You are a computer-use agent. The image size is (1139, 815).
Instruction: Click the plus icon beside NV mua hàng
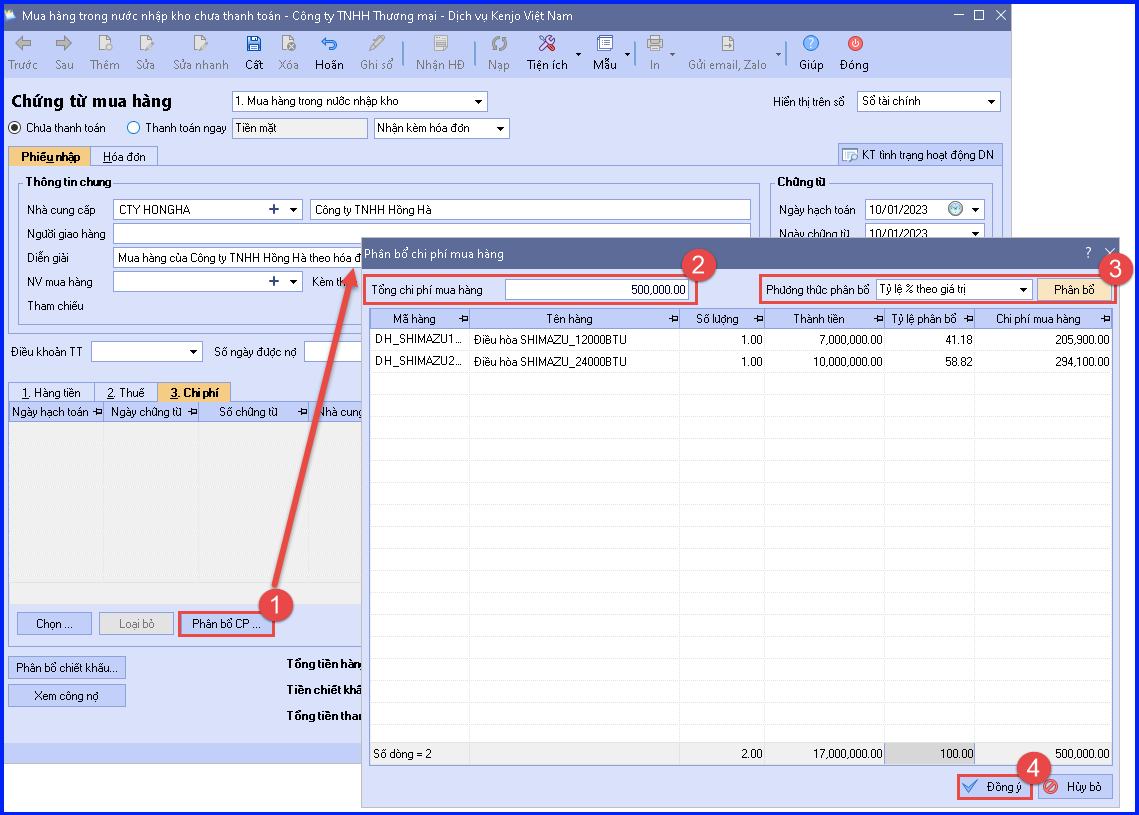pos(274,281)
